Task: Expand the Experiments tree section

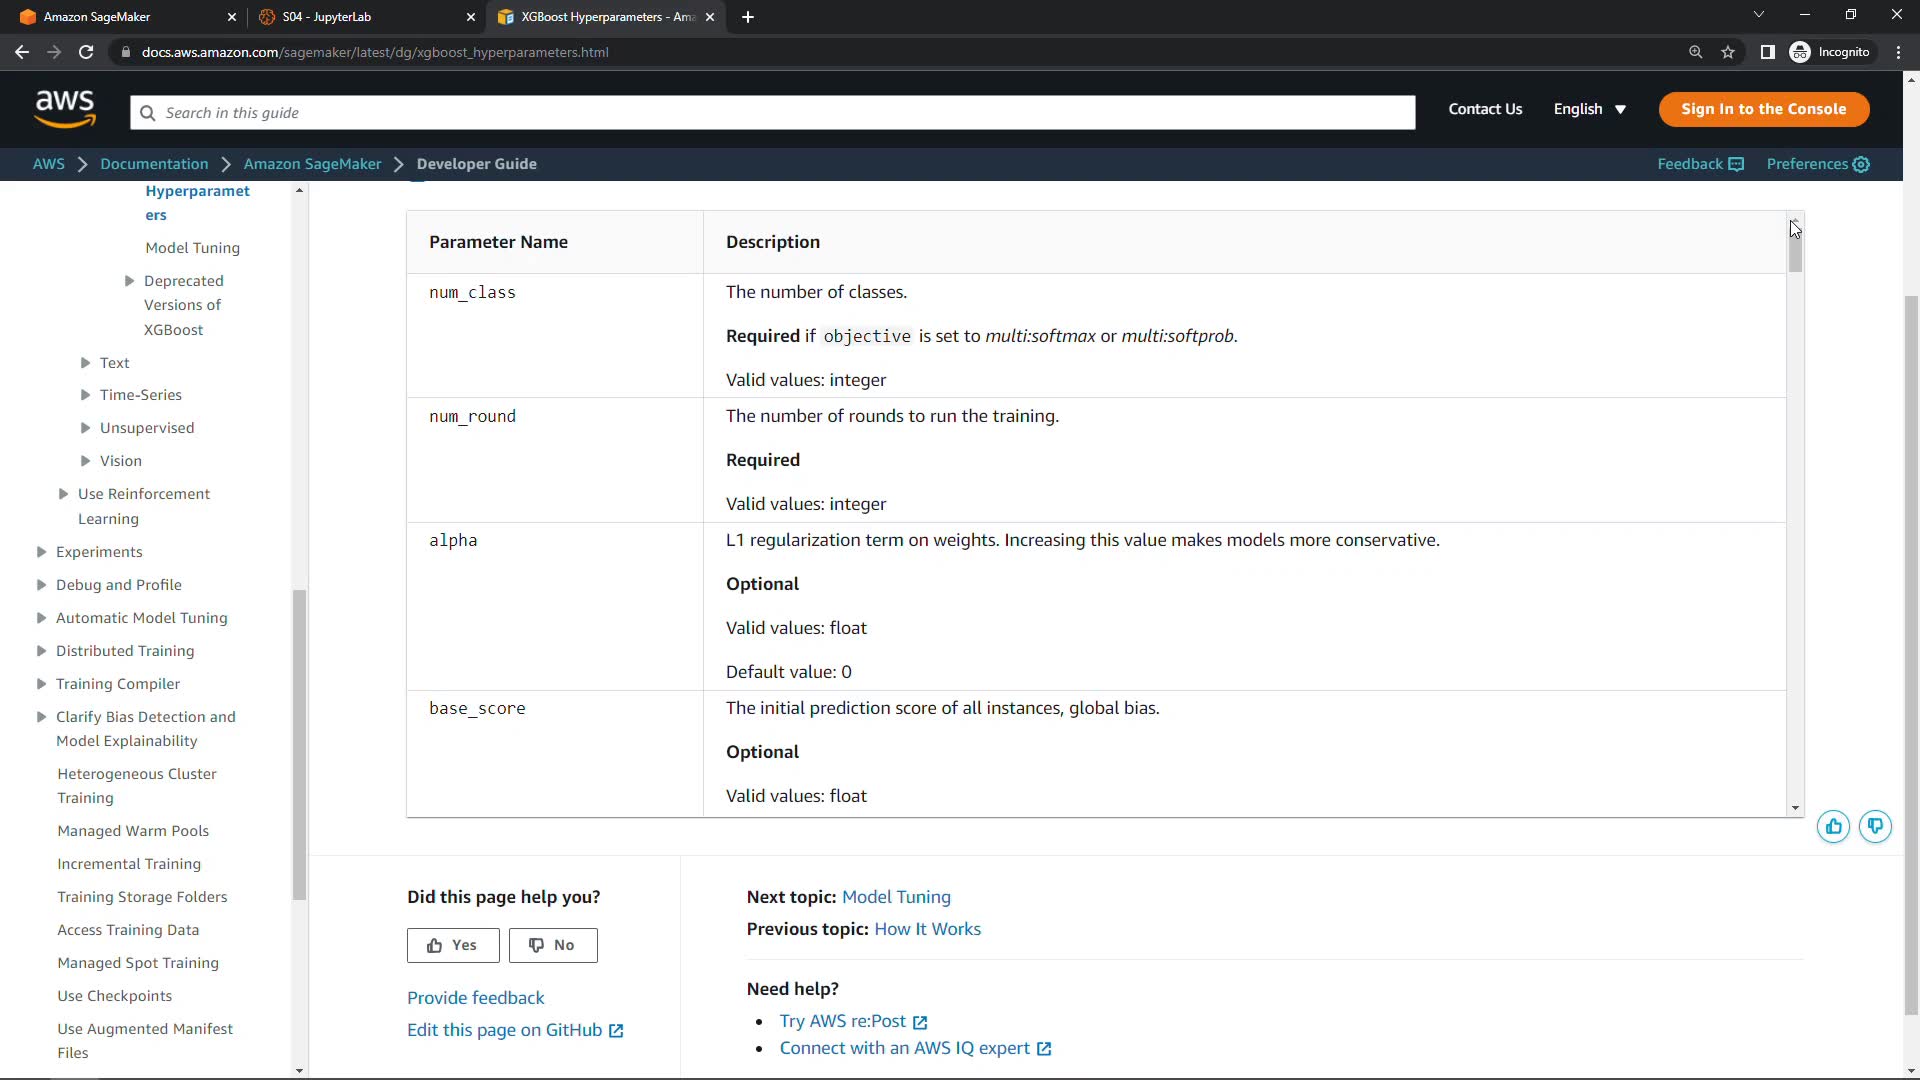Action: (x=41, y=552)
